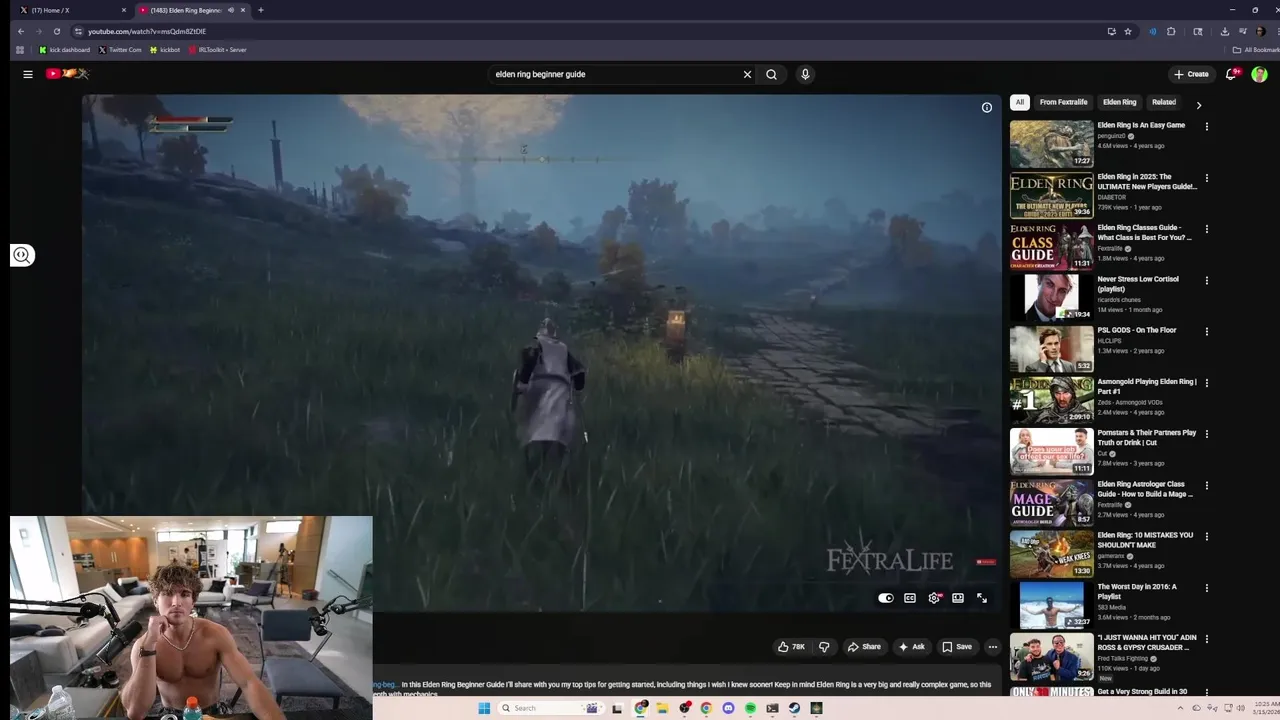The height and width of the screenshot is (720, 1280).
Task: Open the Chrome media control icon
Action: [1241, 31]
